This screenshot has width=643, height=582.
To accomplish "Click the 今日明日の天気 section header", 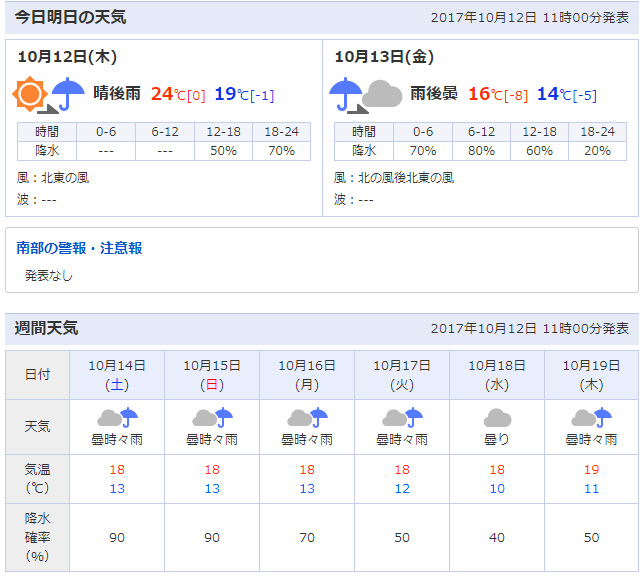I will tap(70, 17).
